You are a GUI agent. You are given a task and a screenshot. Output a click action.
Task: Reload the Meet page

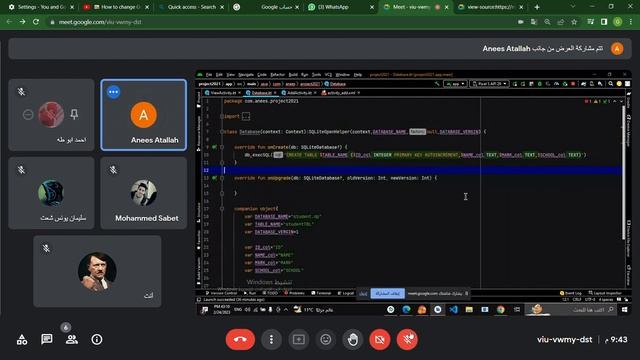tap(36, 22)
